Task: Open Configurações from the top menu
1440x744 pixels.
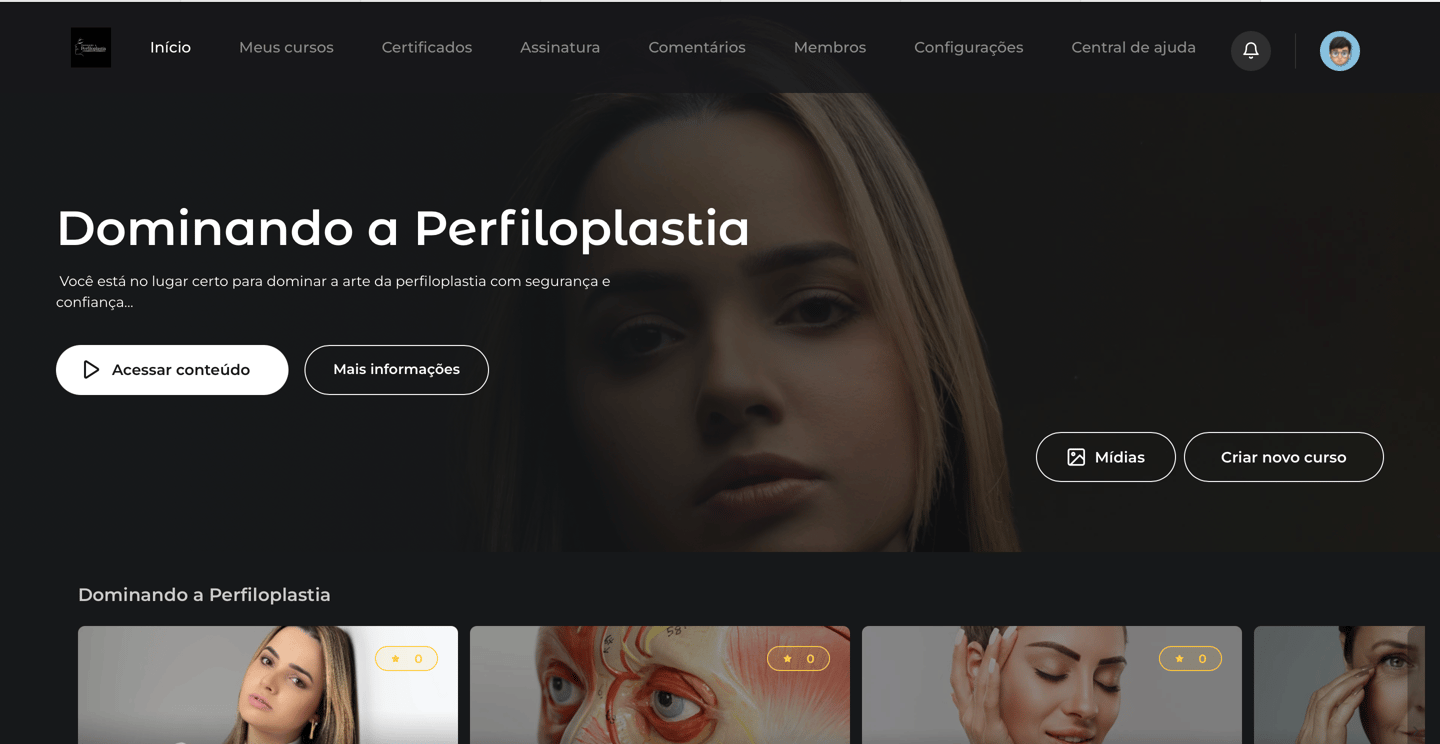Action: (x=969, y=47)
